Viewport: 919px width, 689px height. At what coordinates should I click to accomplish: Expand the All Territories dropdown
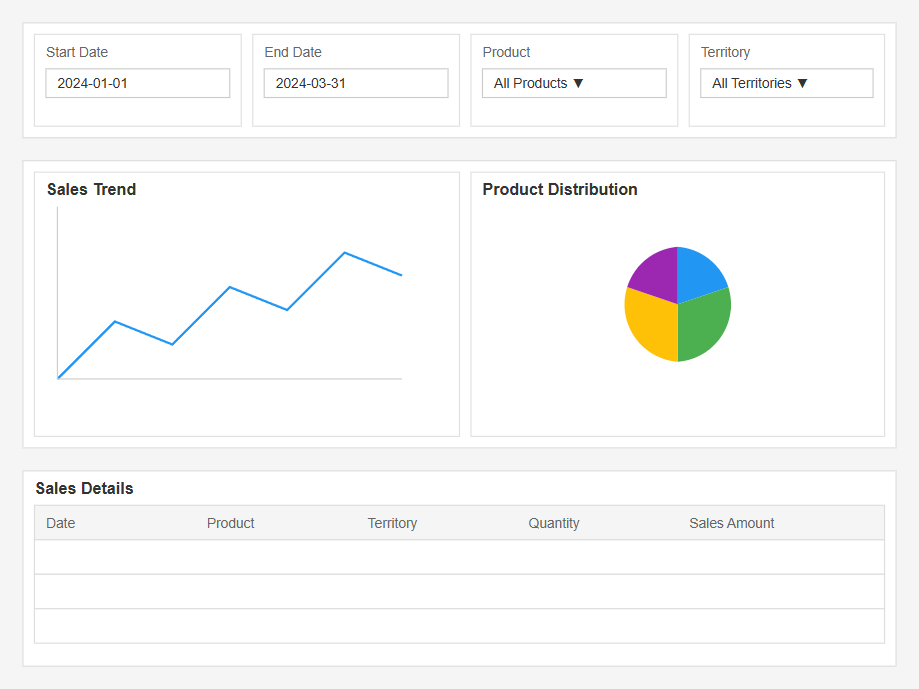(x=787, y=83)
